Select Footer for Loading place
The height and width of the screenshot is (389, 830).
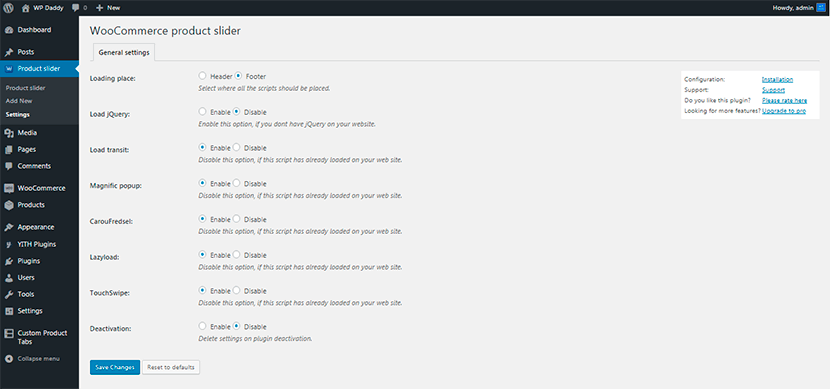click(x=238, y=76)
